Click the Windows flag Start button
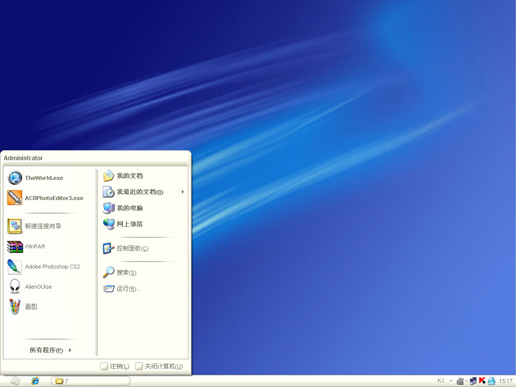This screenshot has width=516, height=387. click(x=15, y=381)
